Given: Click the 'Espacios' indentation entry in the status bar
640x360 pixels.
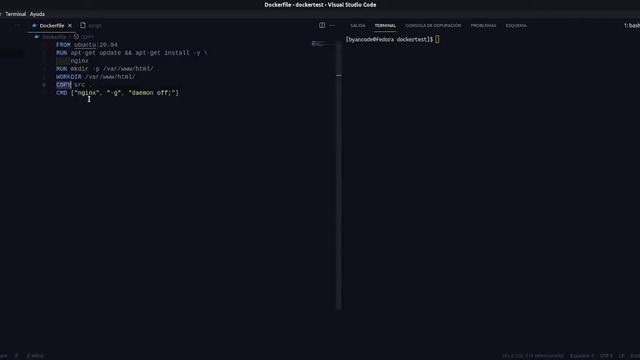Looking at the screenshot, I should point(582,356).
